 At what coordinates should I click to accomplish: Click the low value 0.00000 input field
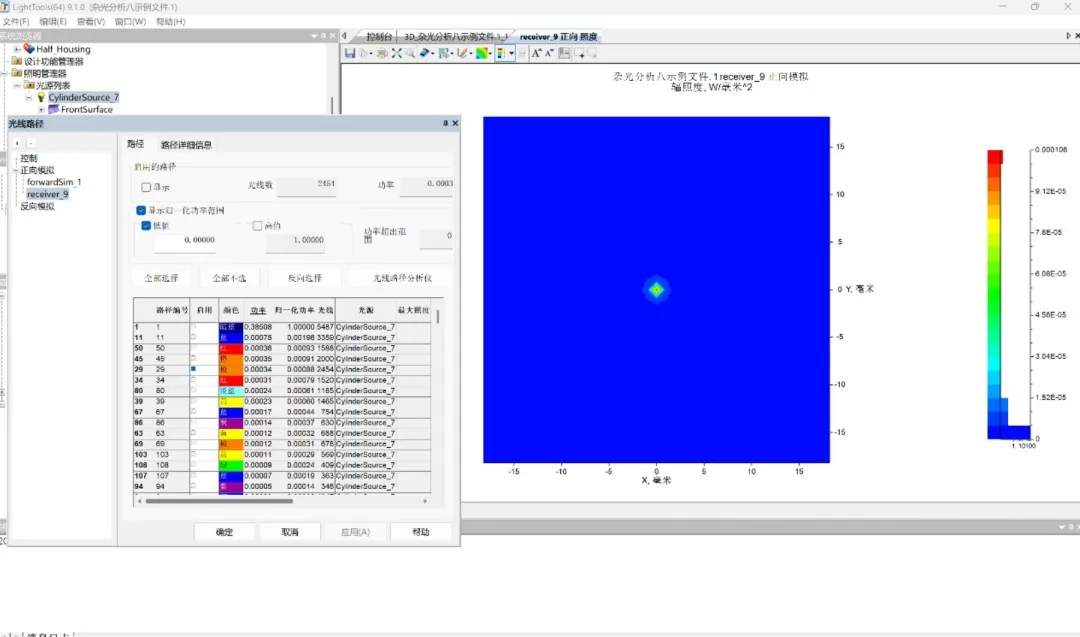pos(185,241)
